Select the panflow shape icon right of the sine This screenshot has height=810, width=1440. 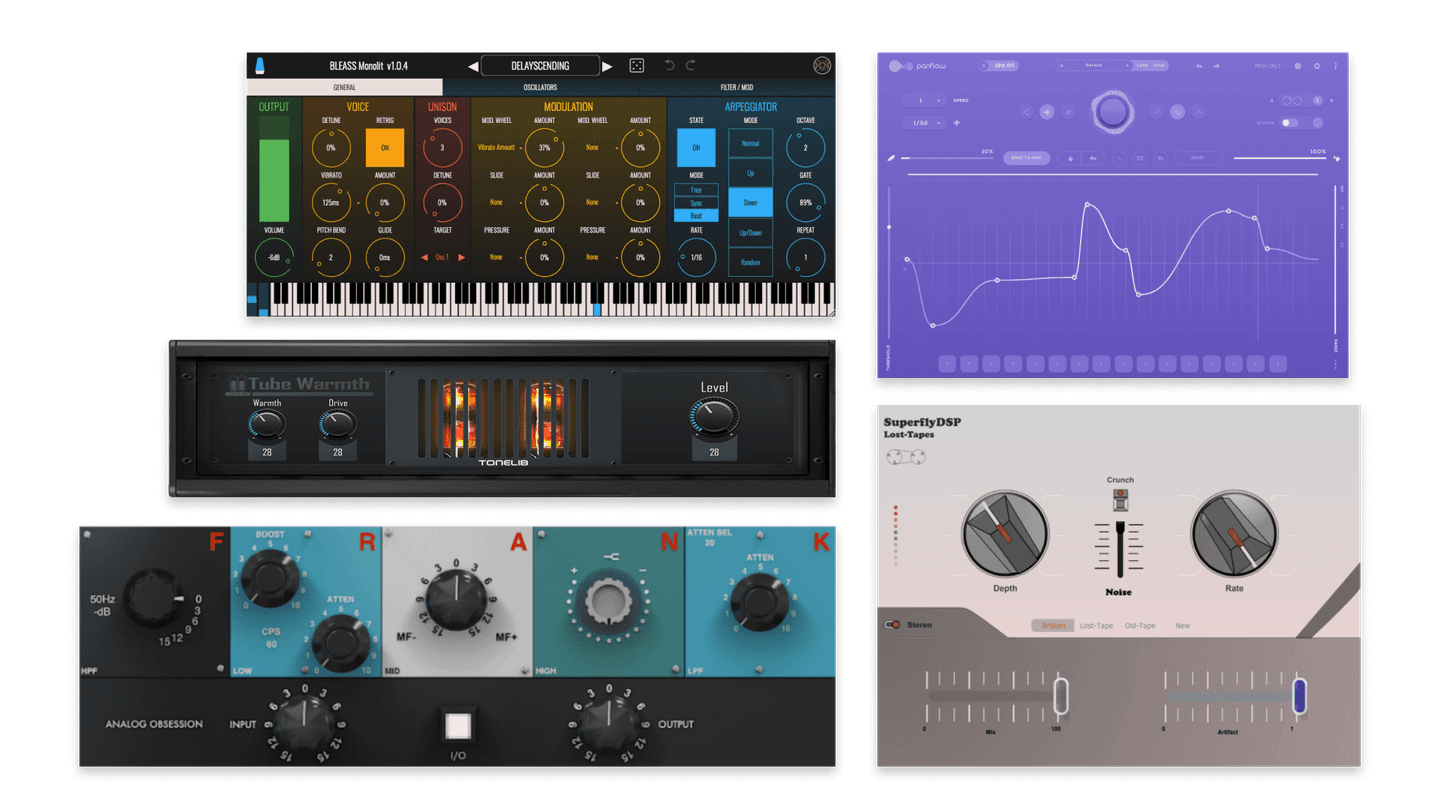click(1199, 112)
